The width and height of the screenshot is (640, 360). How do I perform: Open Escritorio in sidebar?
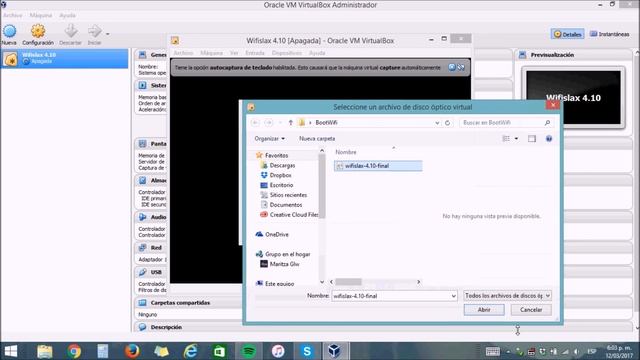281,185
